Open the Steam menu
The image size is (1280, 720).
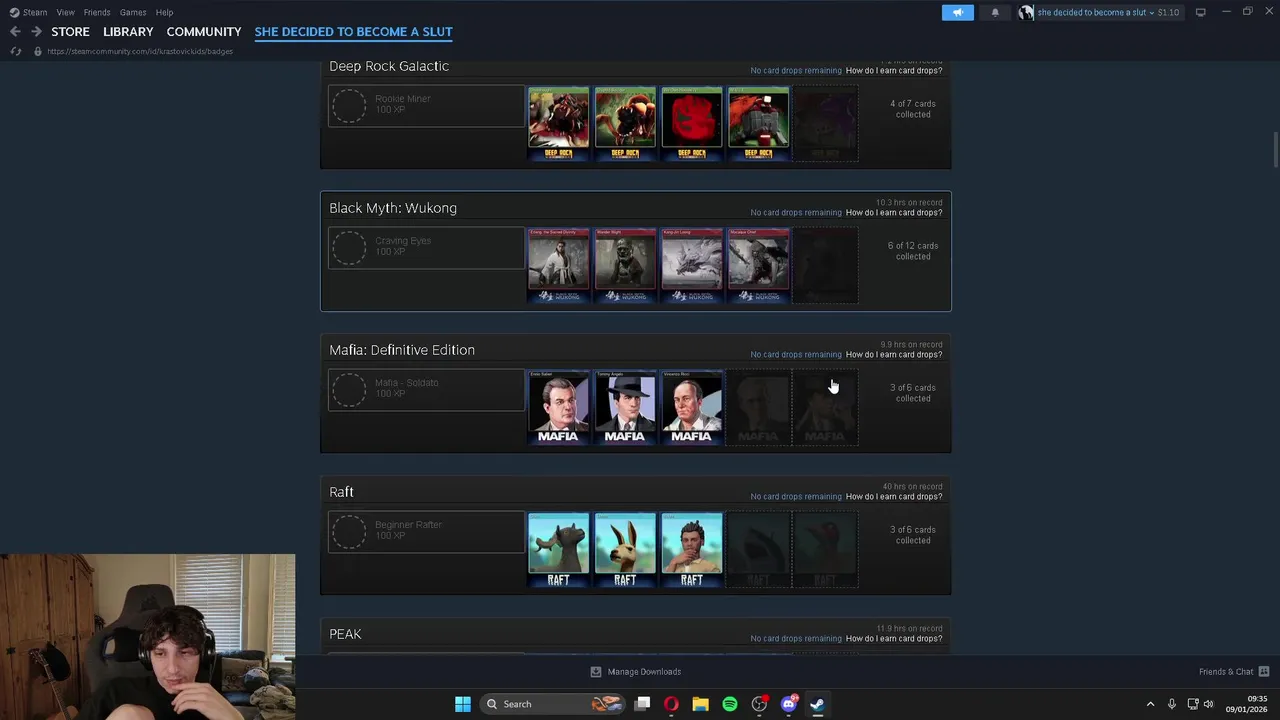(35, 12)
